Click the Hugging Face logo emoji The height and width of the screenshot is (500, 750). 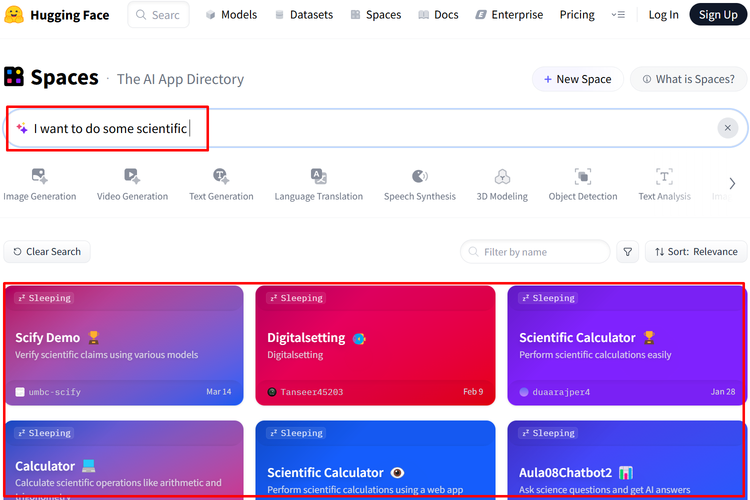pyautogui.click(x=14, y=15)
